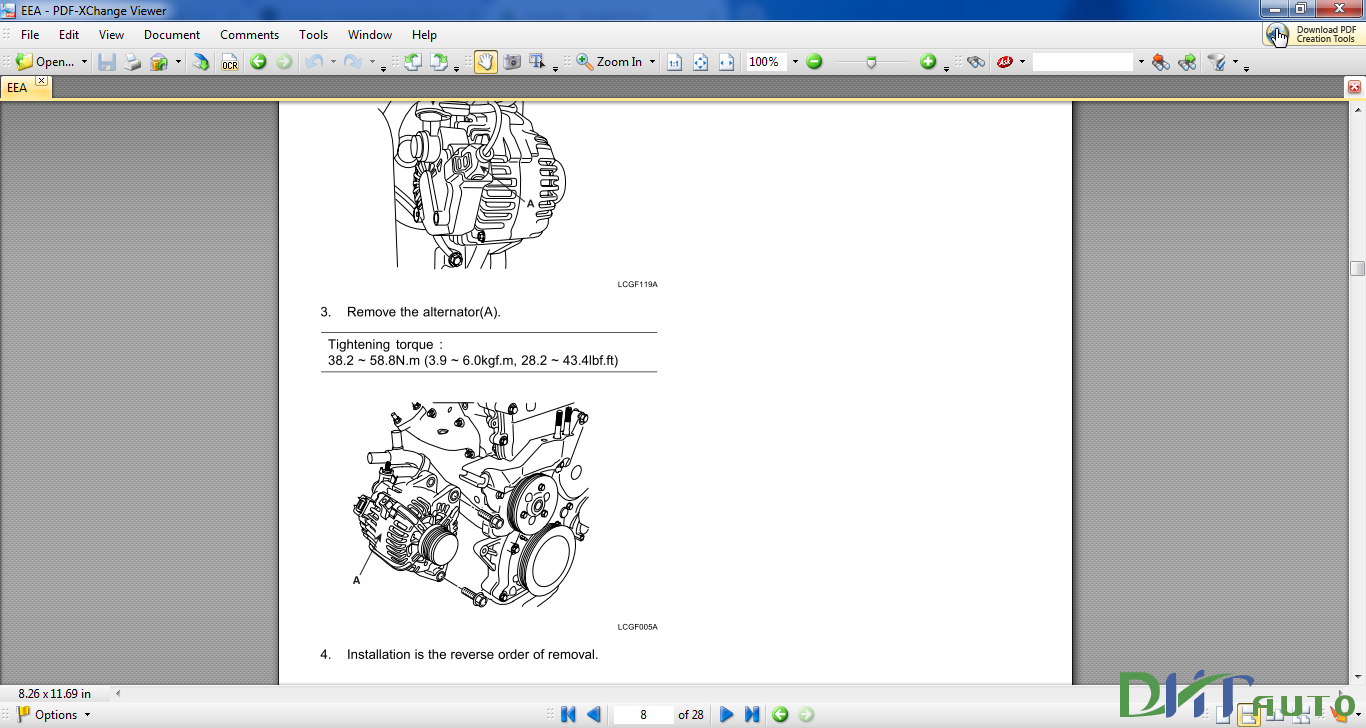Image resolution: width=1366 pixels, height=728 pixels.
Task: Click the zoom slider handle
Action: click(871, 62)
